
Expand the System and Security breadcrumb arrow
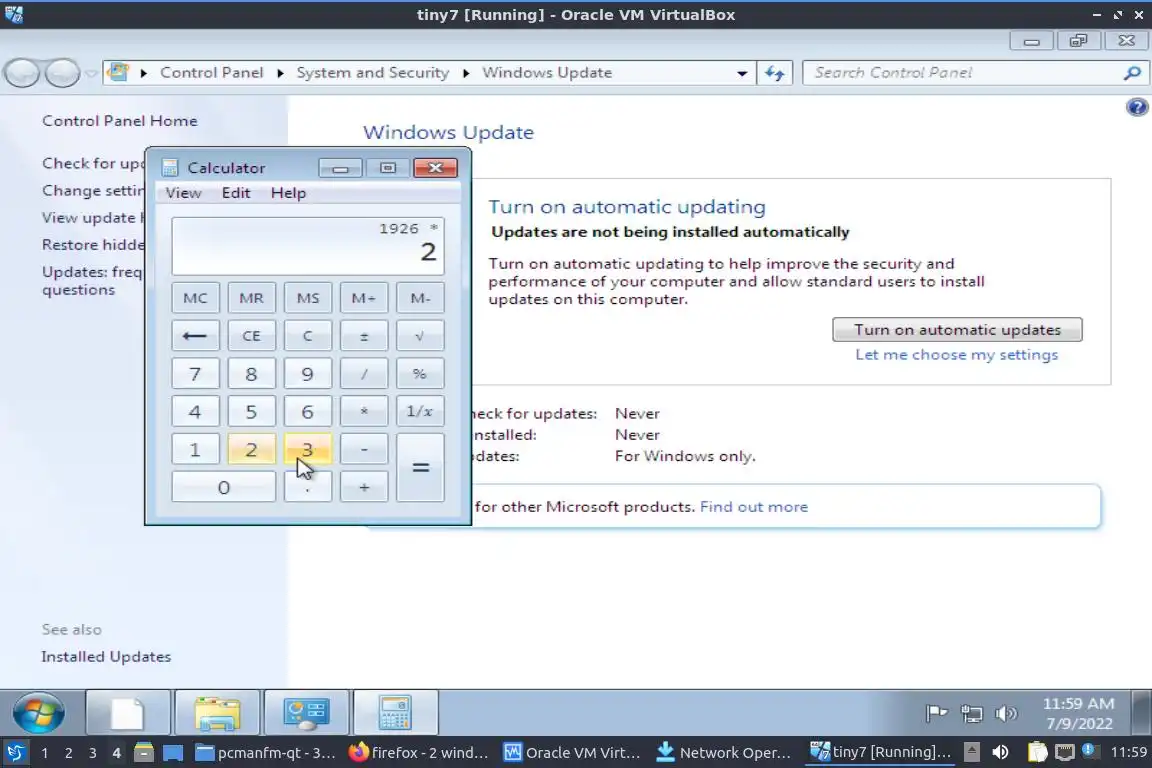click(x=466, y=73)
